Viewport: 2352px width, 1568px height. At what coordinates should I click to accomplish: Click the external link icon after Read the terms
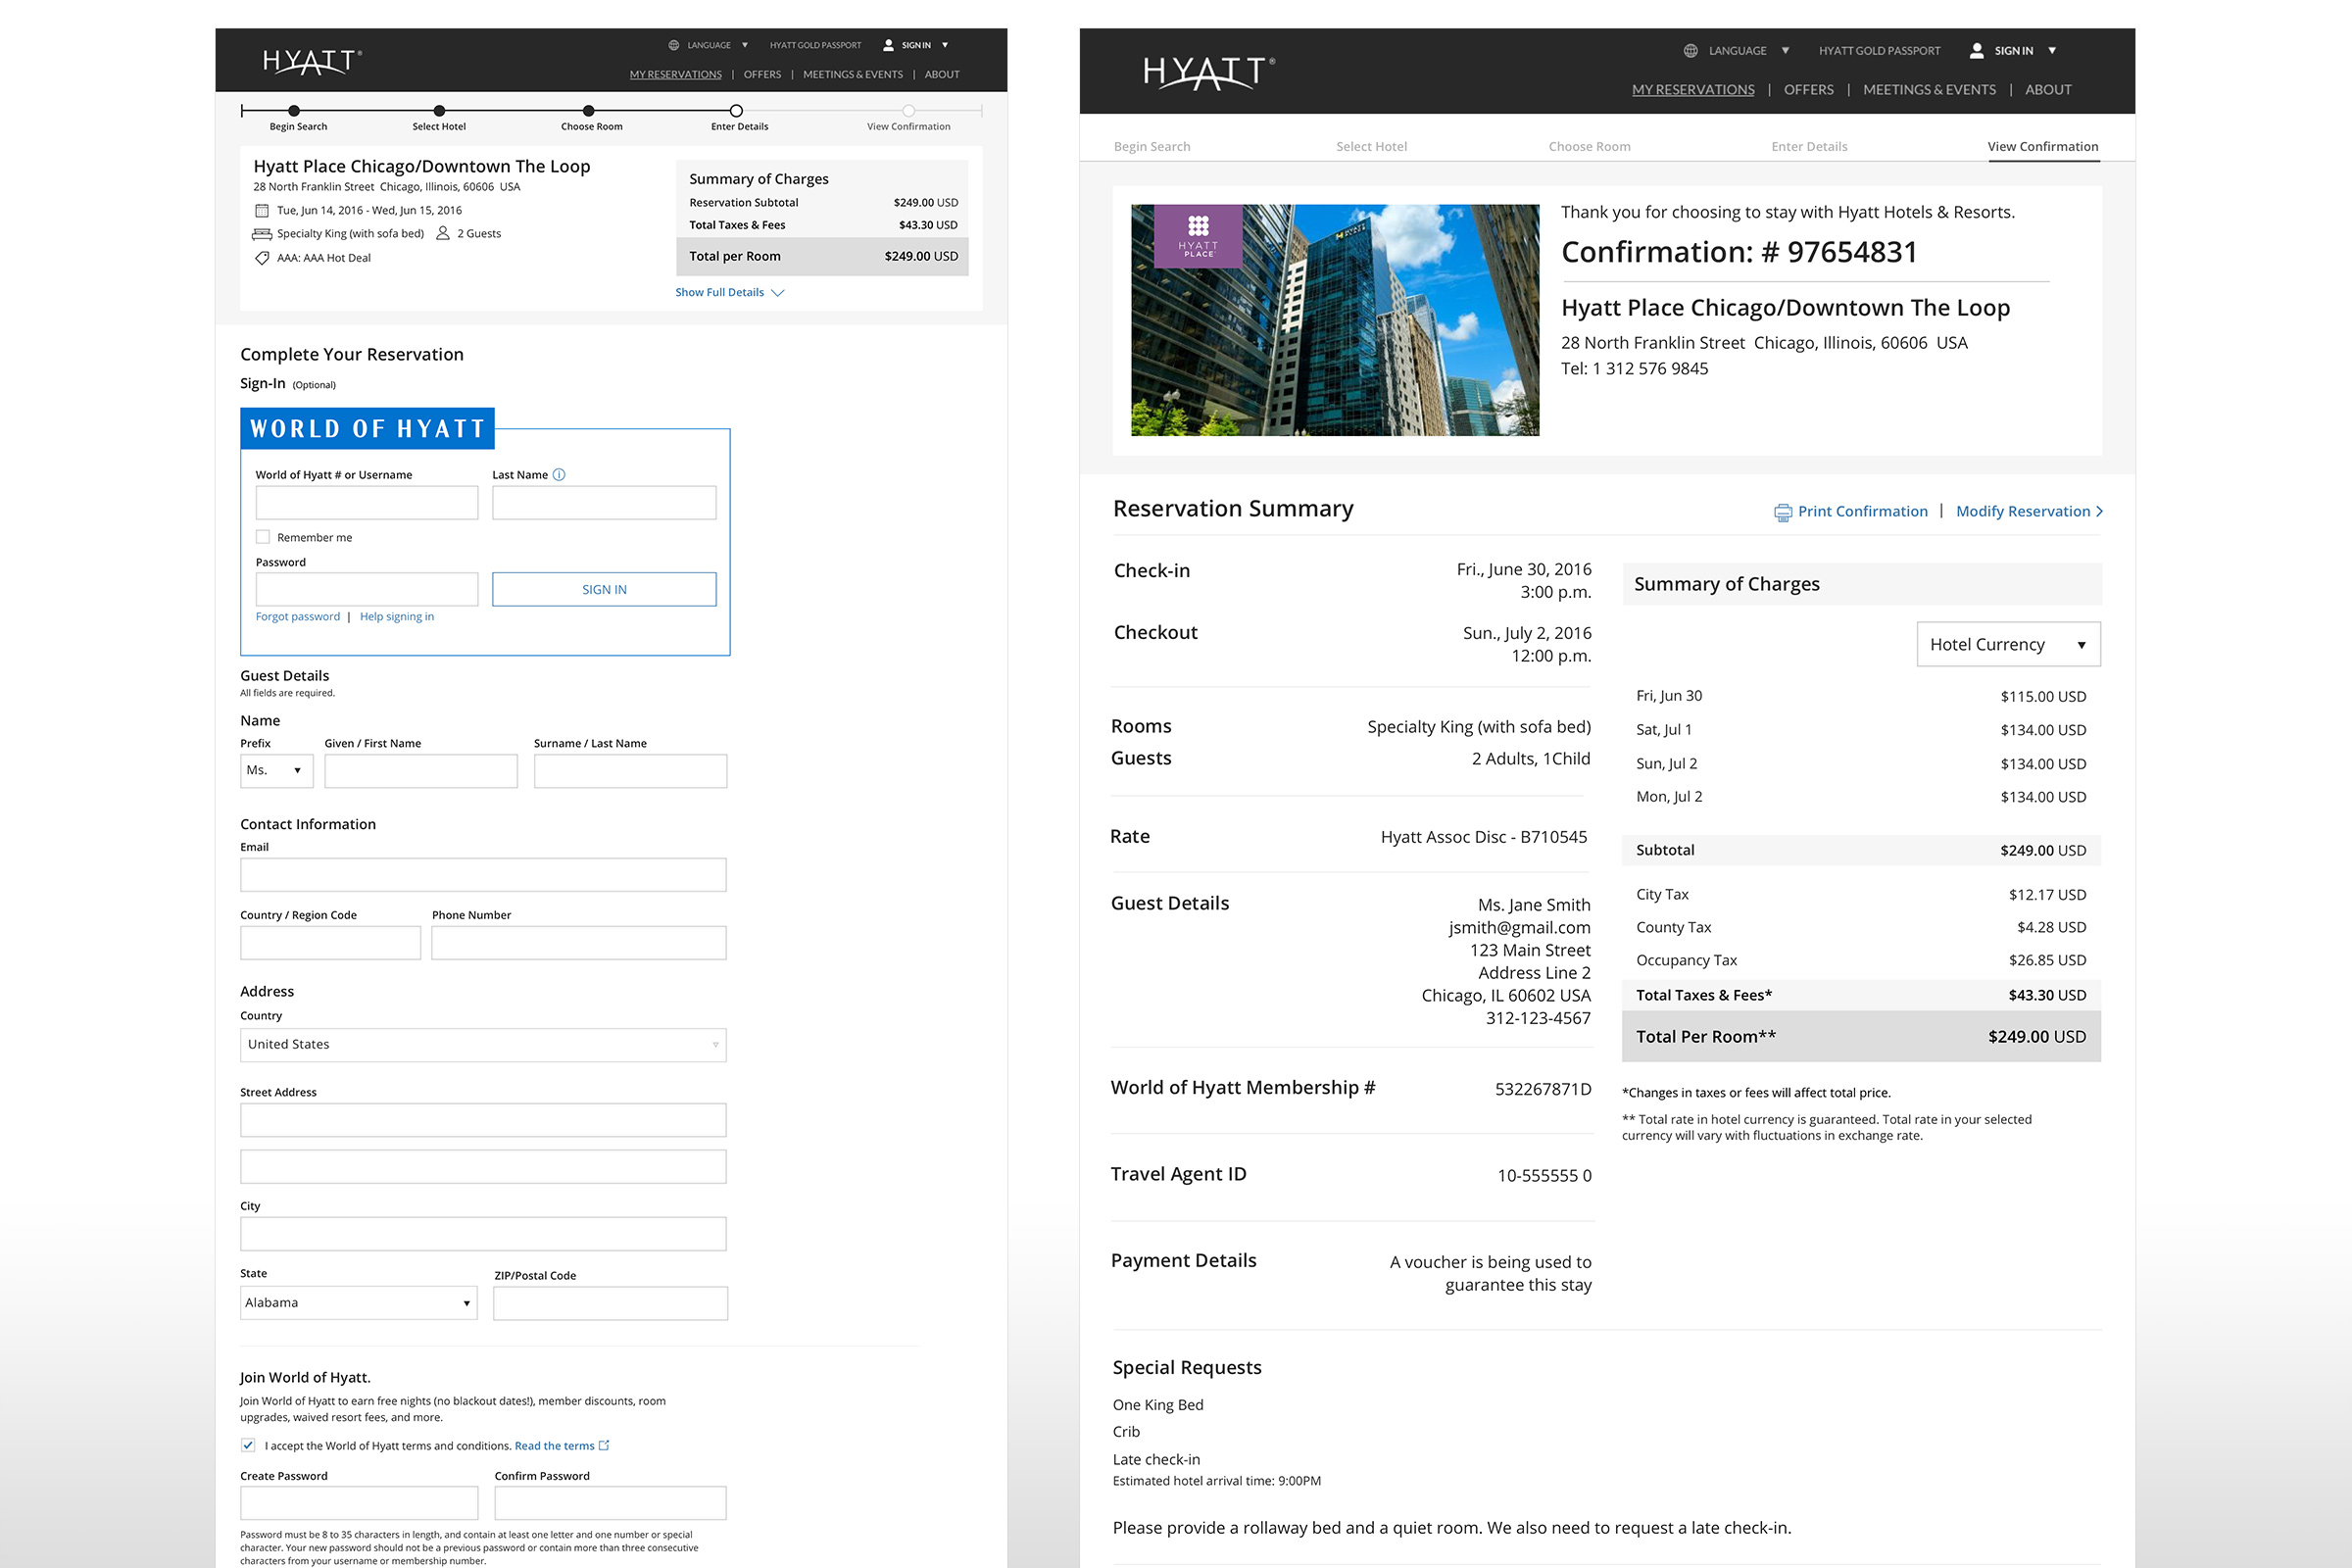point(604,1446)
